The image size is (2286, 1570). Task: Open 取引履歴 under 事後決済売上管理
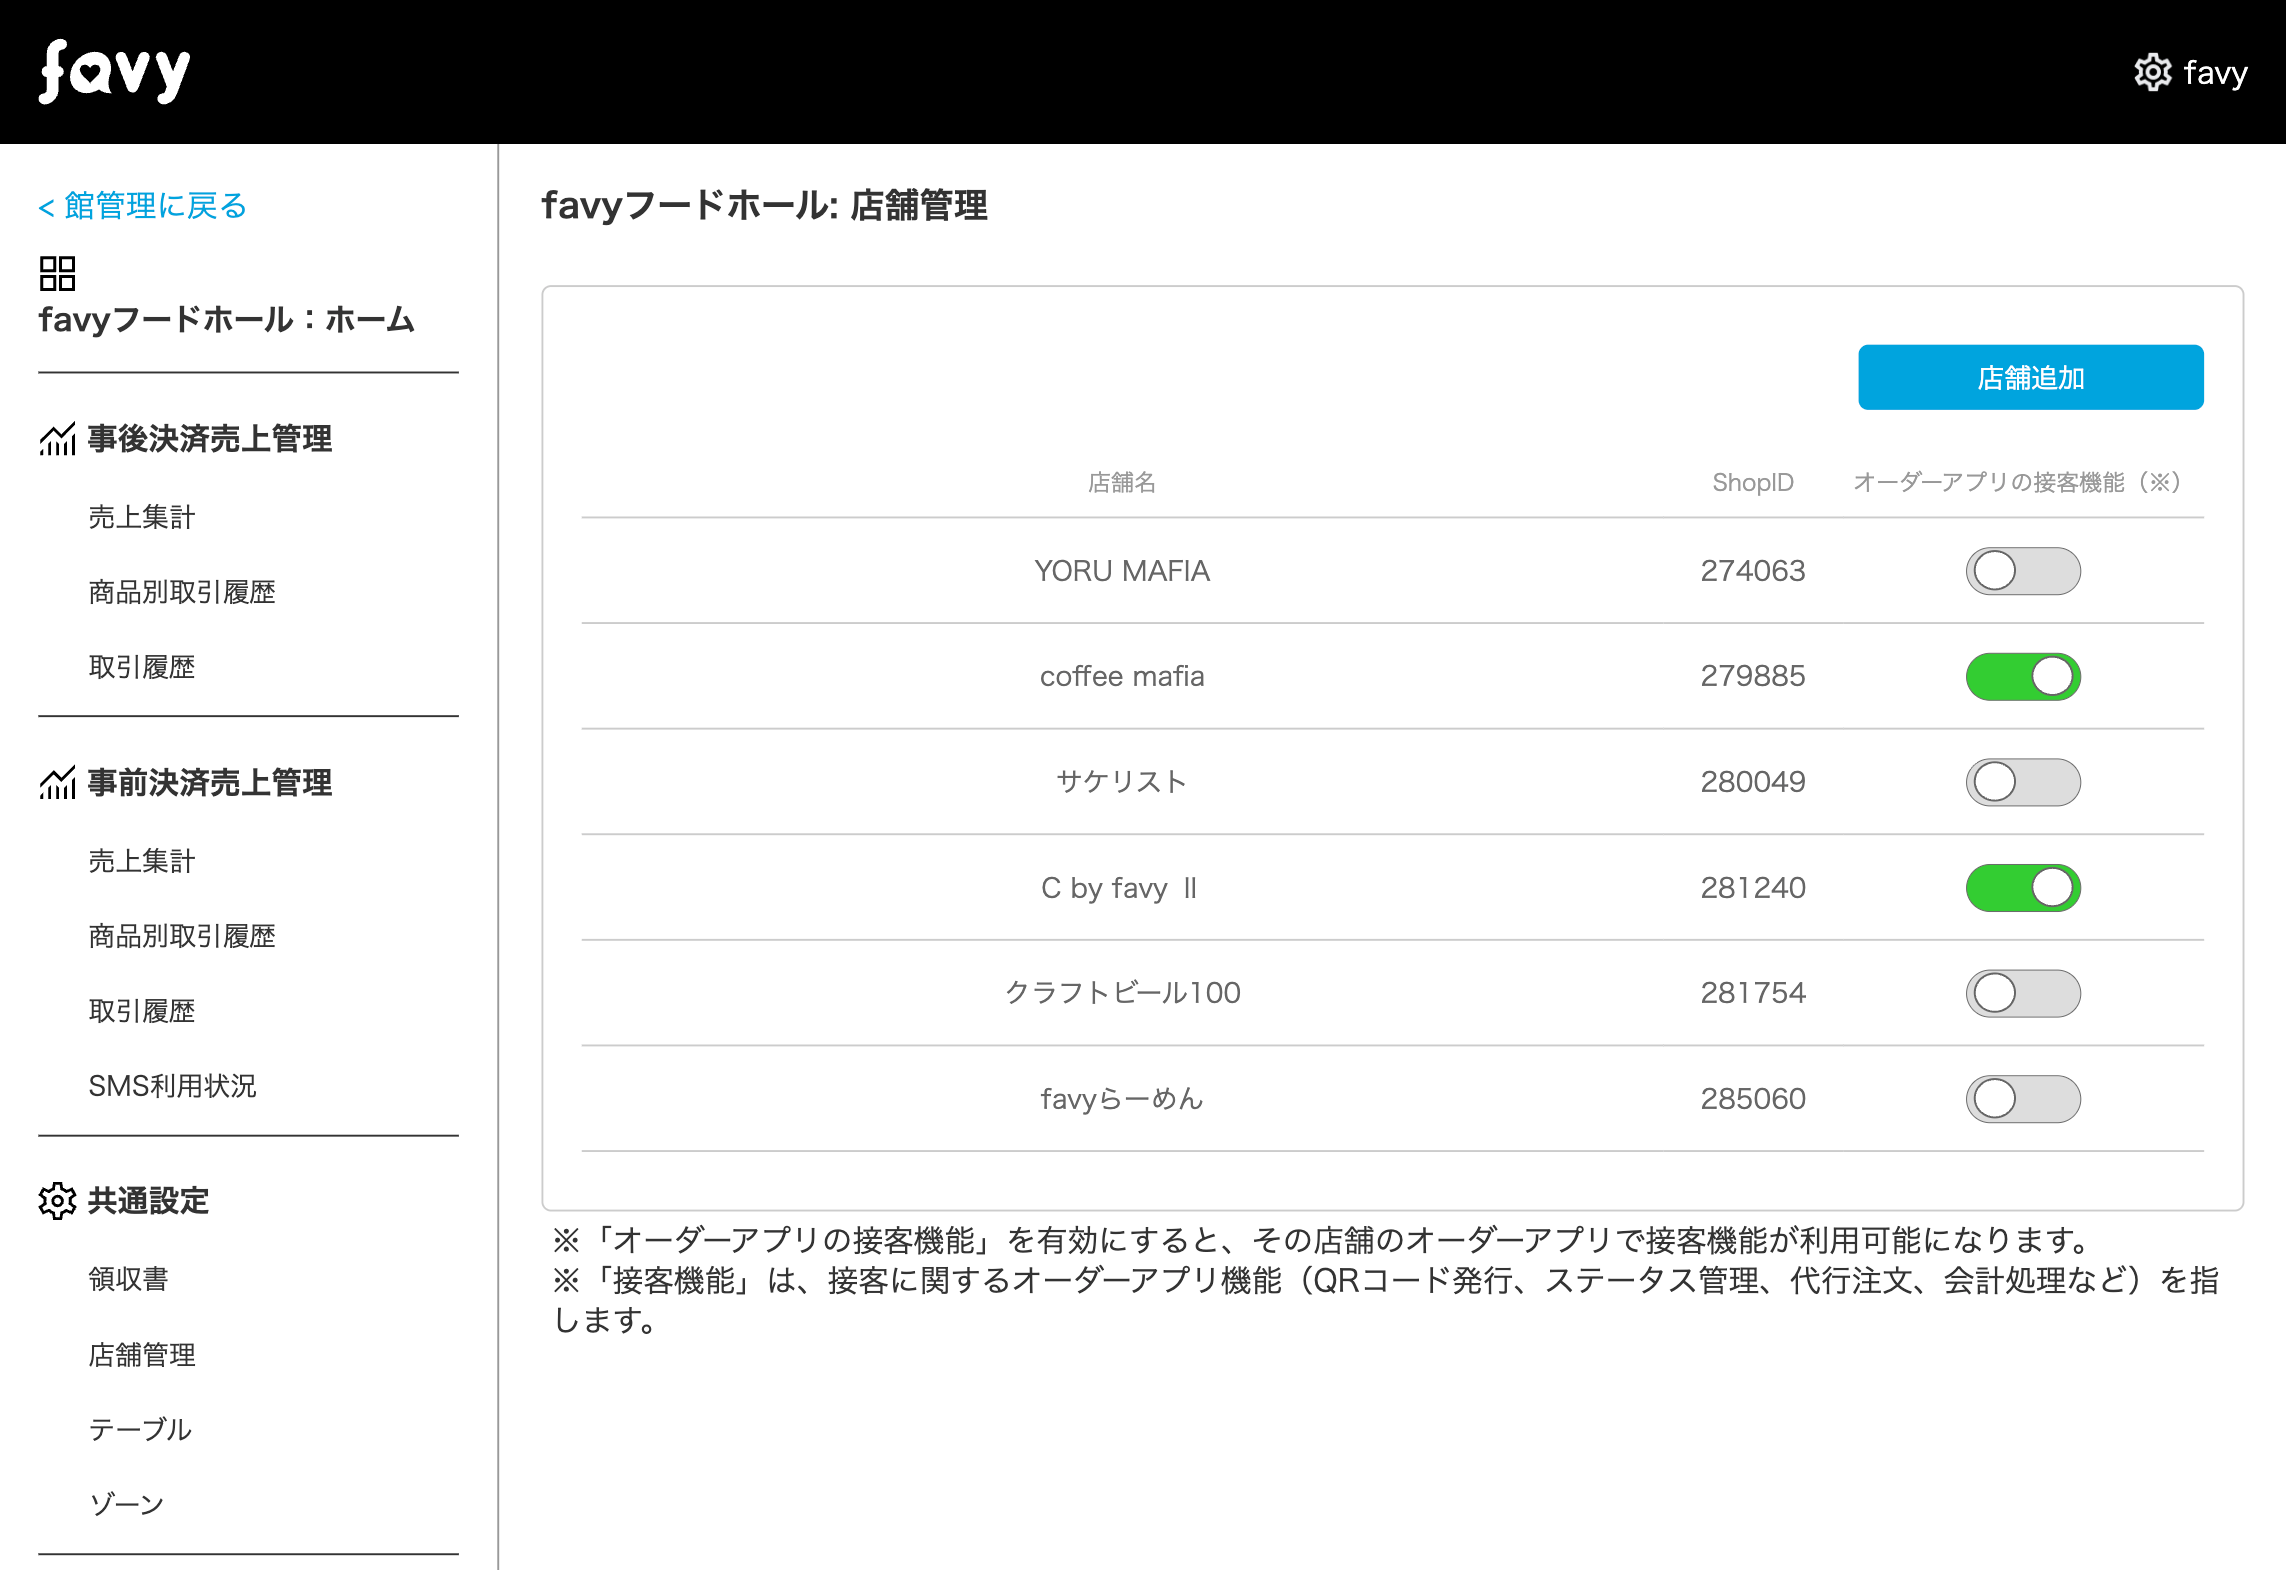pyautogui.click(x=142, y=667)
